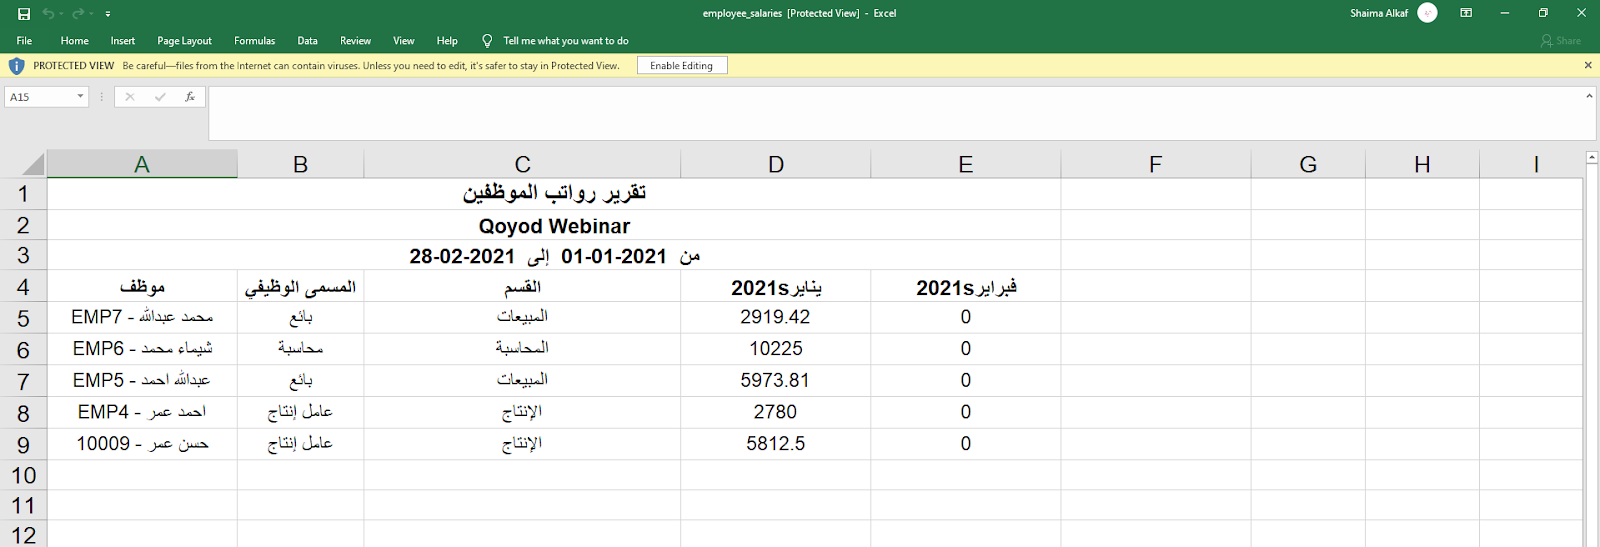1600x547 pixels.
Task: Select row 7 header
Action: click(23, 381)
